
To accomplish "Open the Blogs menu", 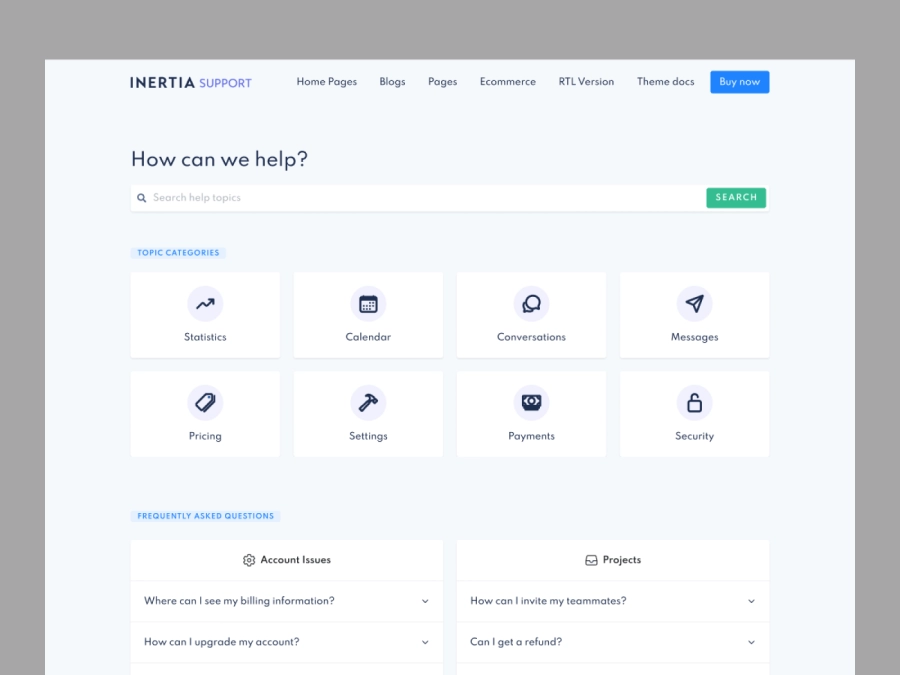I will (392, 82).
